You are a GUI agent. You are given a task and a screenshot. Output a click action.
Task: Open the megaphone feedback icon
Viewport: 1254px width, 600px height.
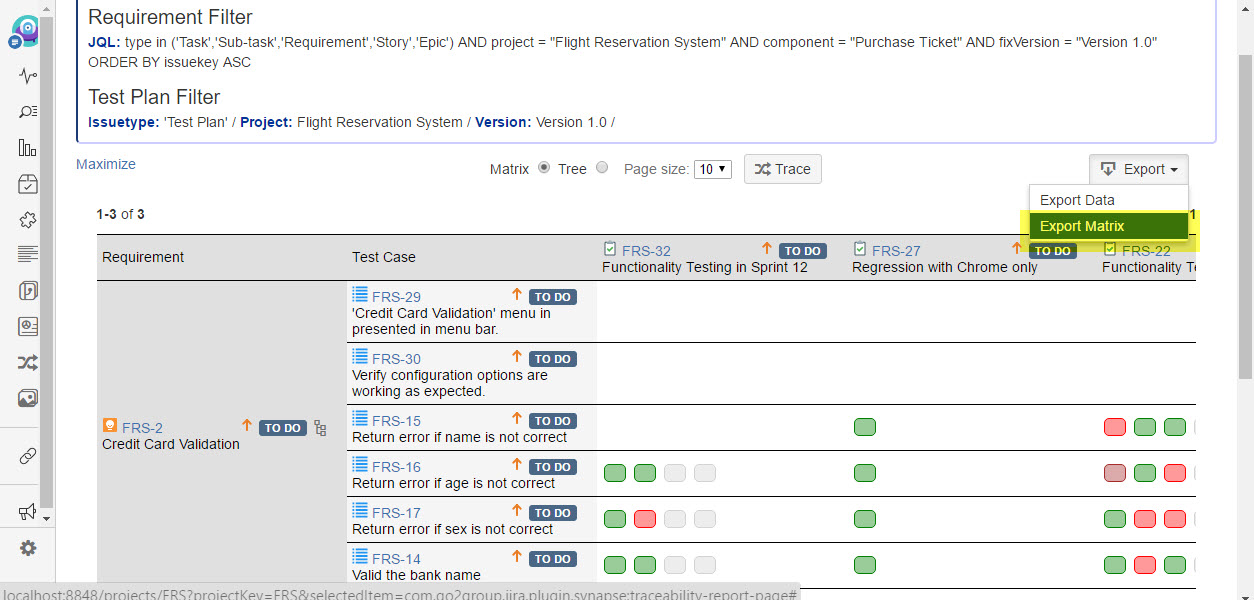click(x=28, y=512)
